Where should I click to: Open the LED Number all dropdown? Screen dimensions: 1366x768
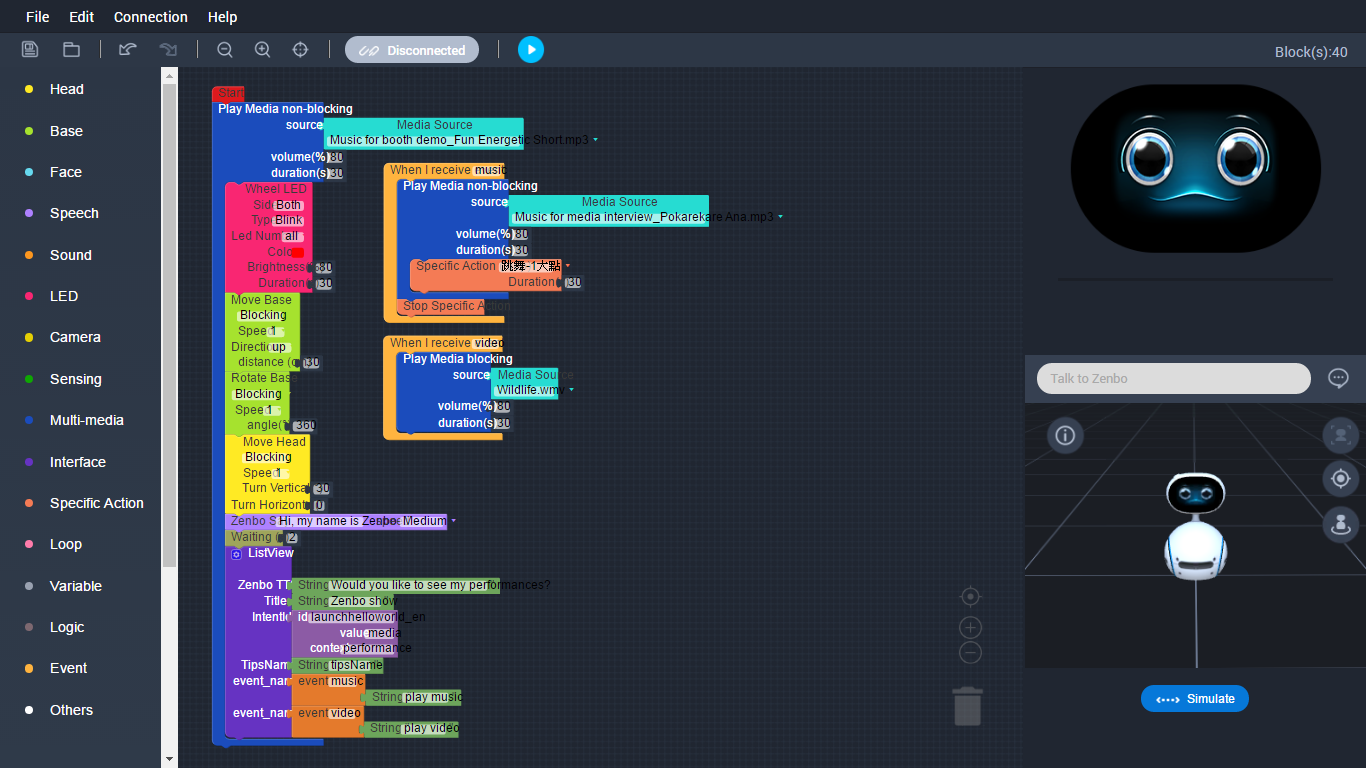pos(291,237)
